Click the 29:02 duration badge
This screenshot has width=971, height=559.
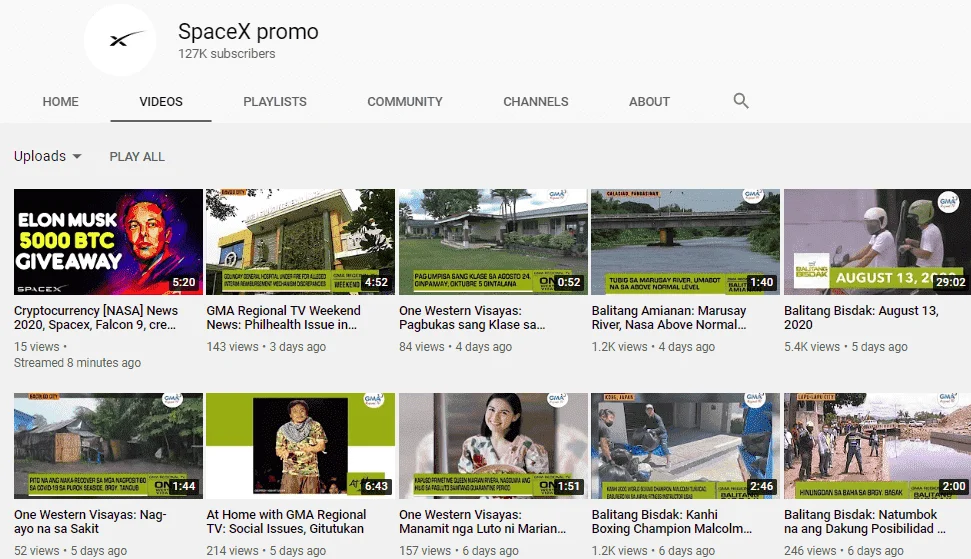tap(951, 282)
